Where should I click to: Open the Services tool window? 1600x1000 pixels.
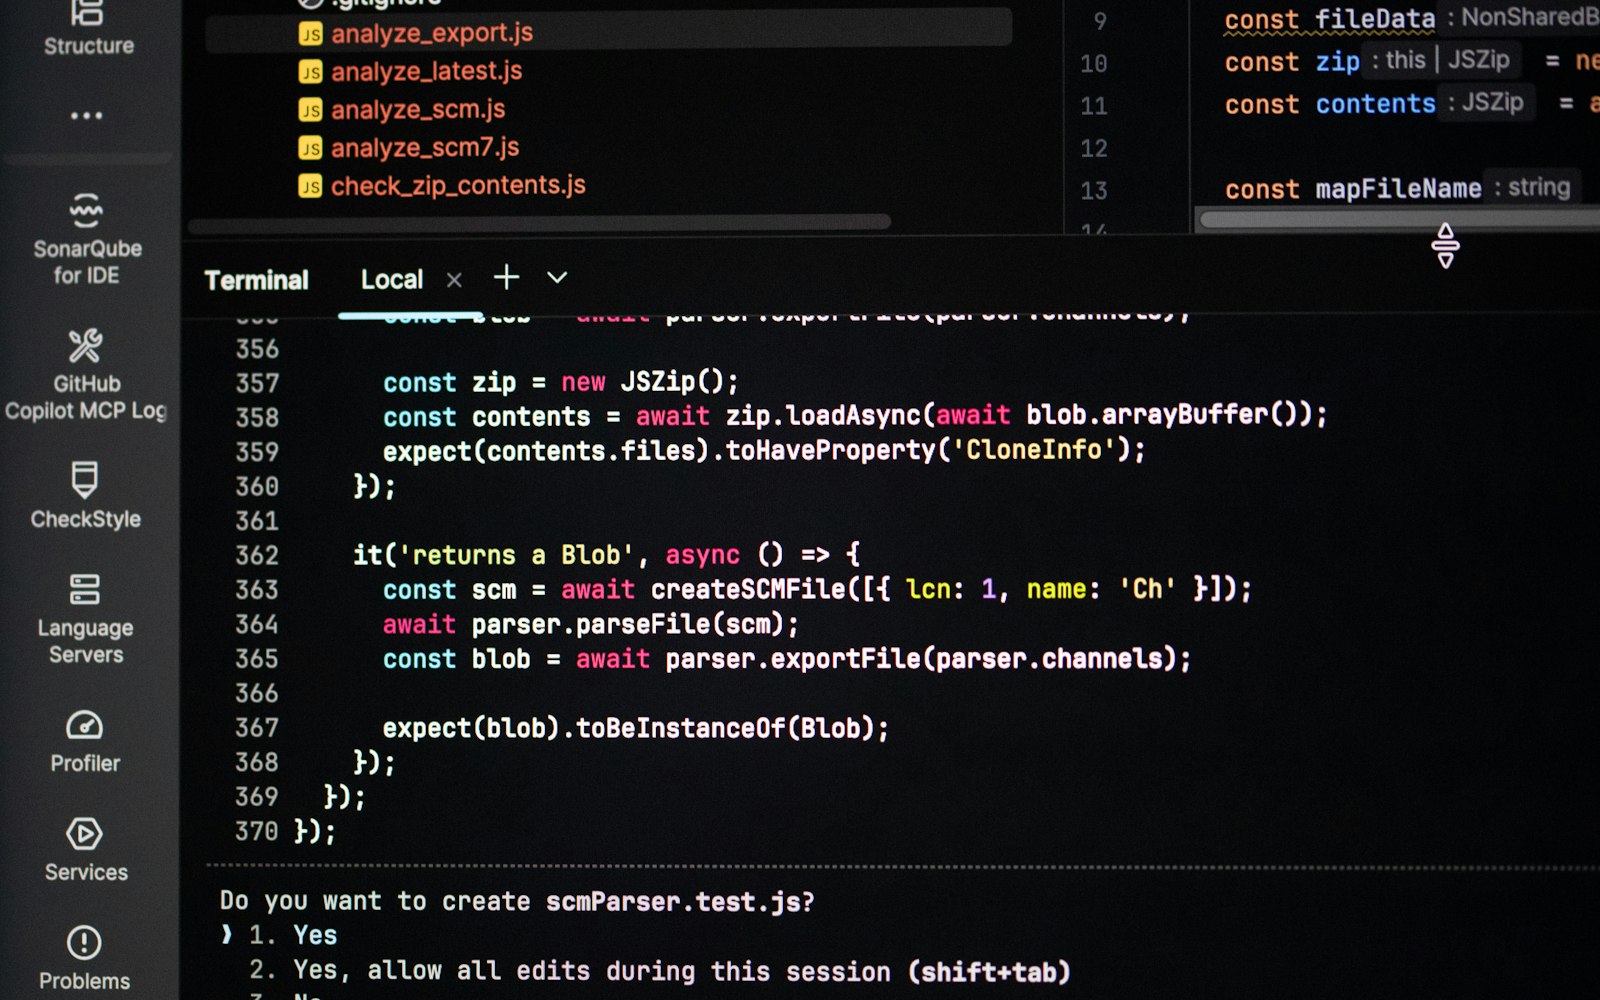tap(86, 850)
